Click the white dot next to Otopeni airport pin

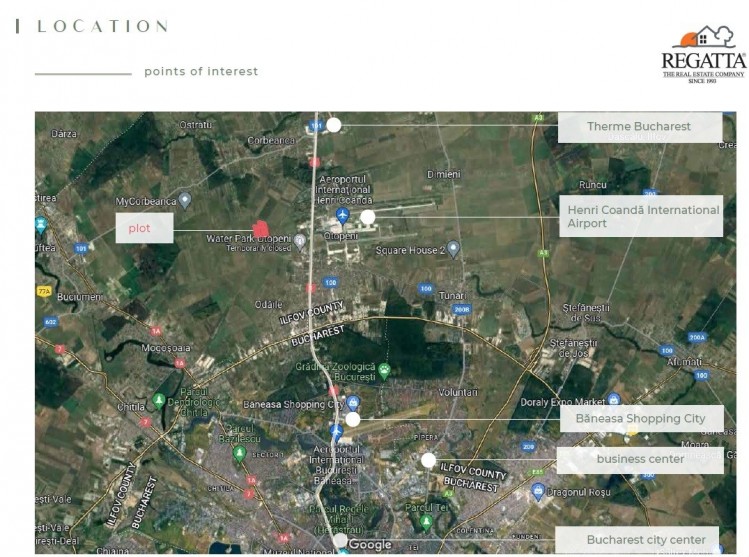click(x=367, y=217)
